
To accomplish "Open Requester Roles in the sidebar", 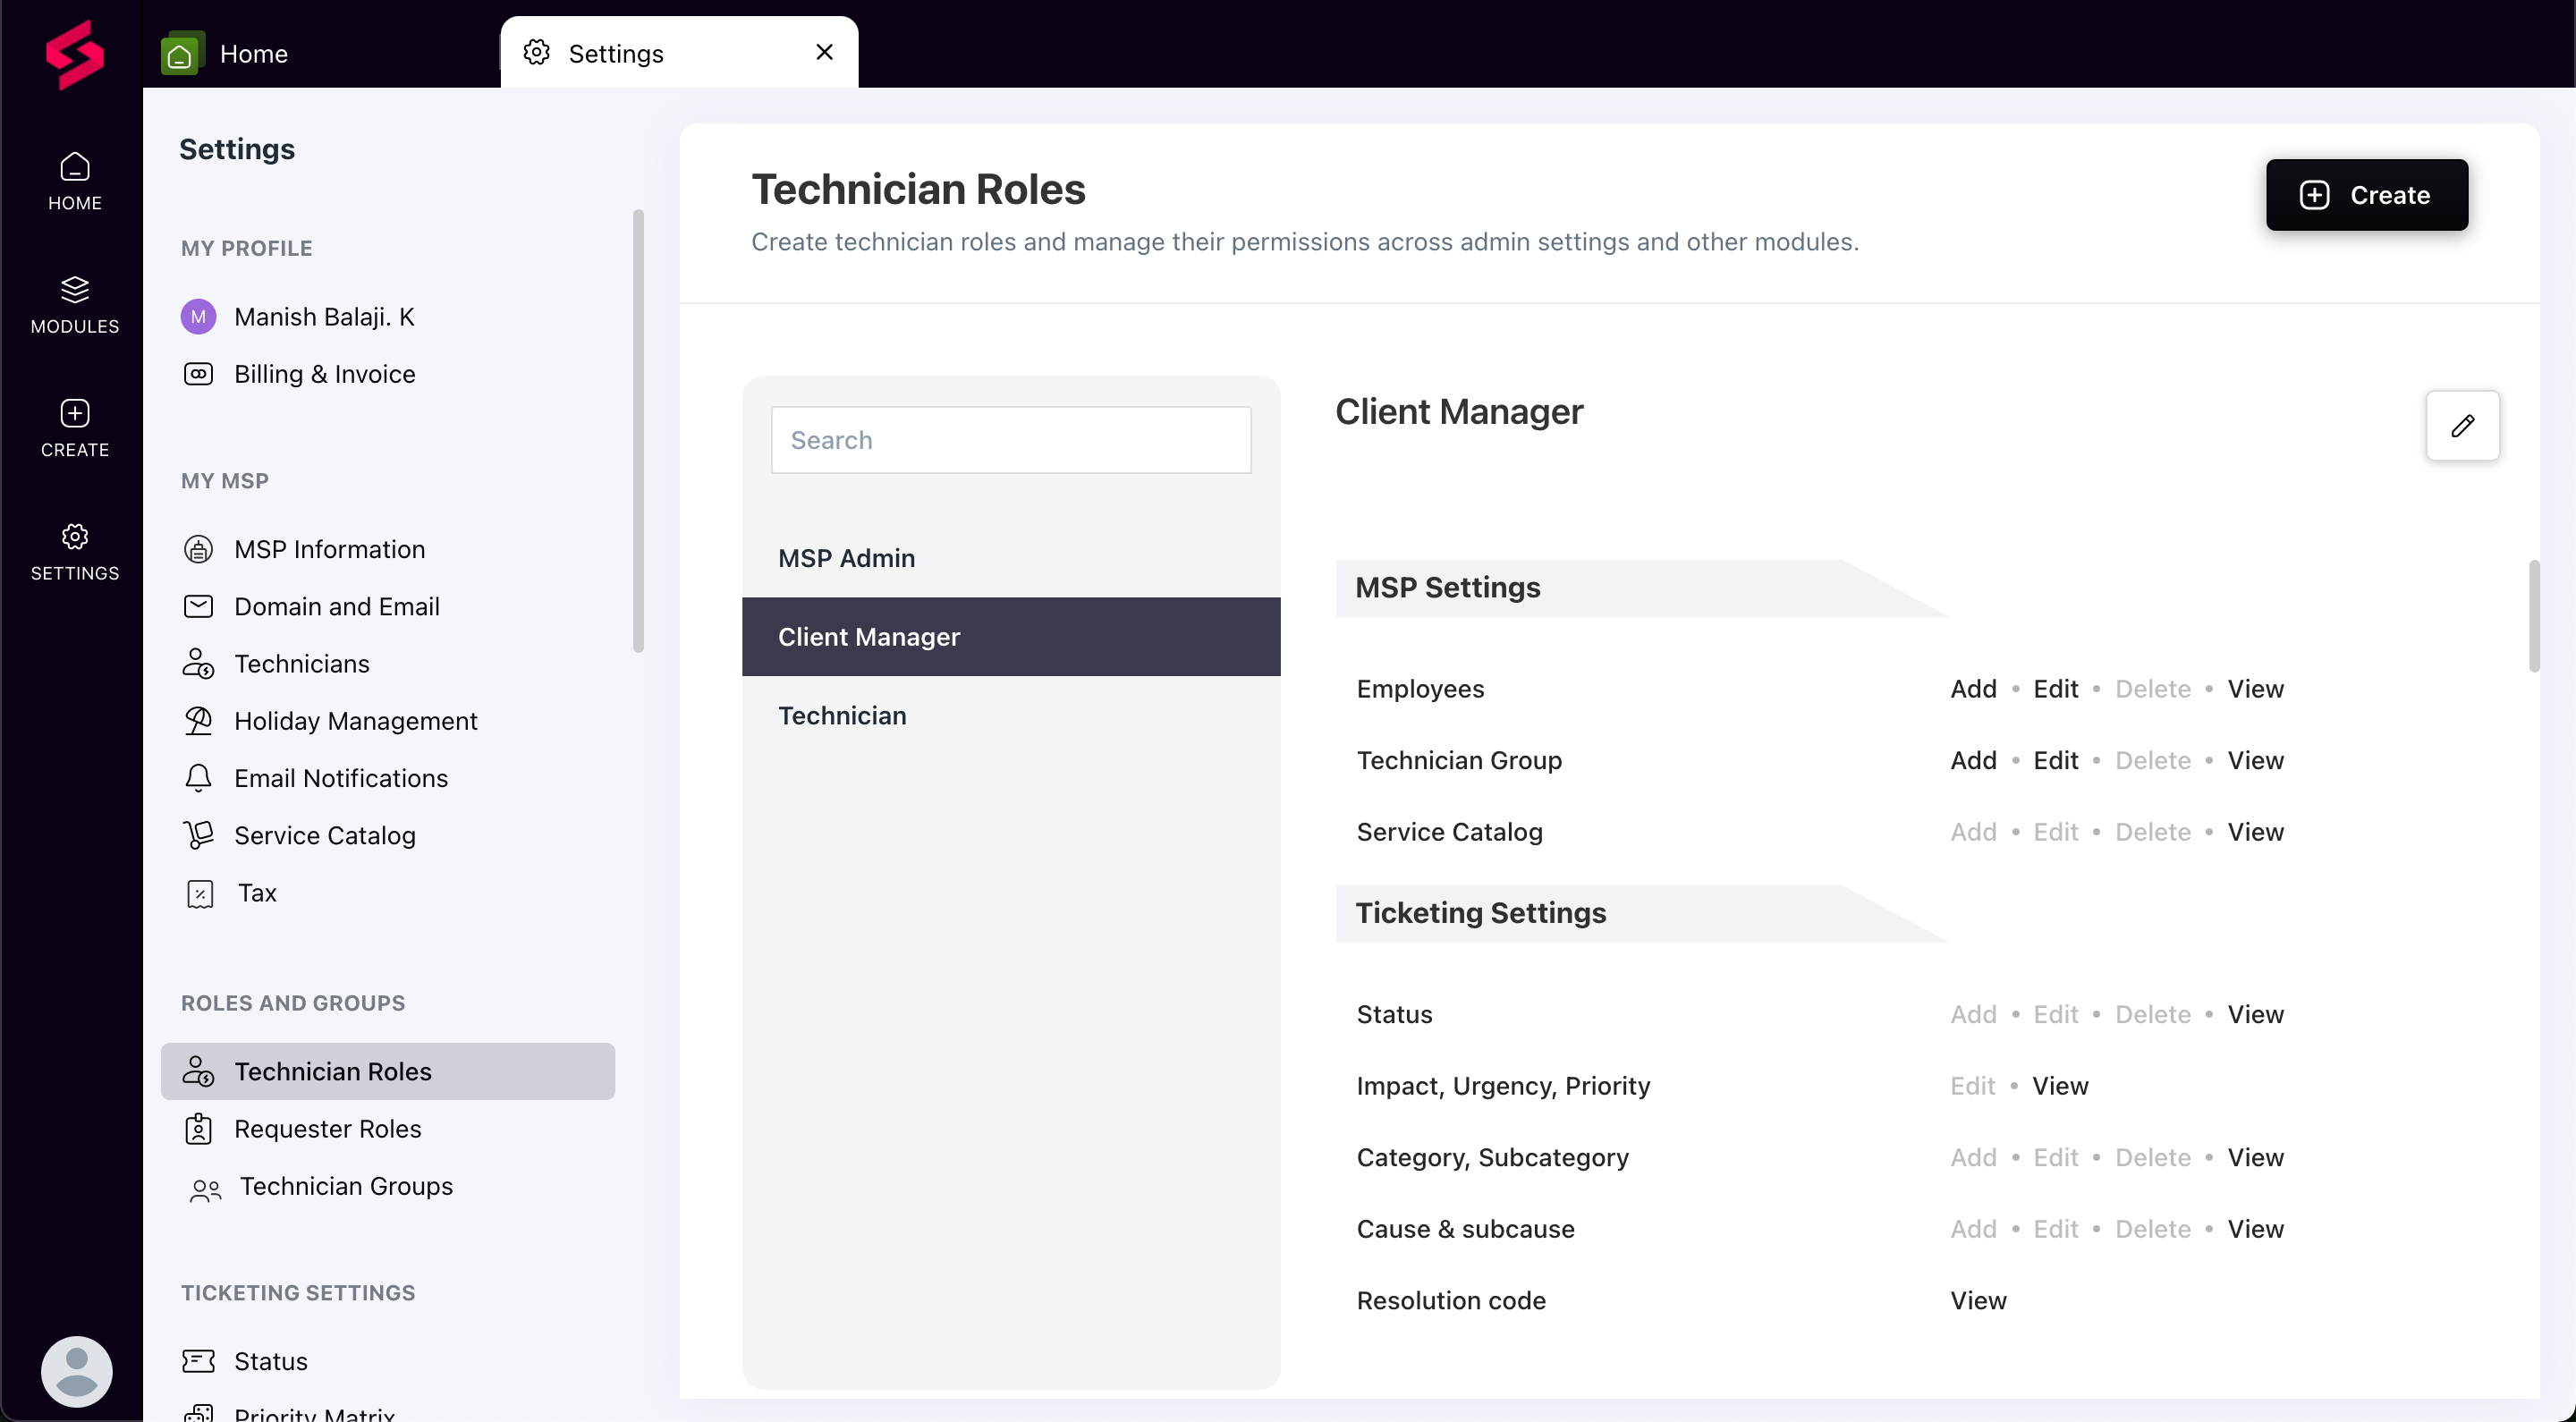I will [327, 1129].
